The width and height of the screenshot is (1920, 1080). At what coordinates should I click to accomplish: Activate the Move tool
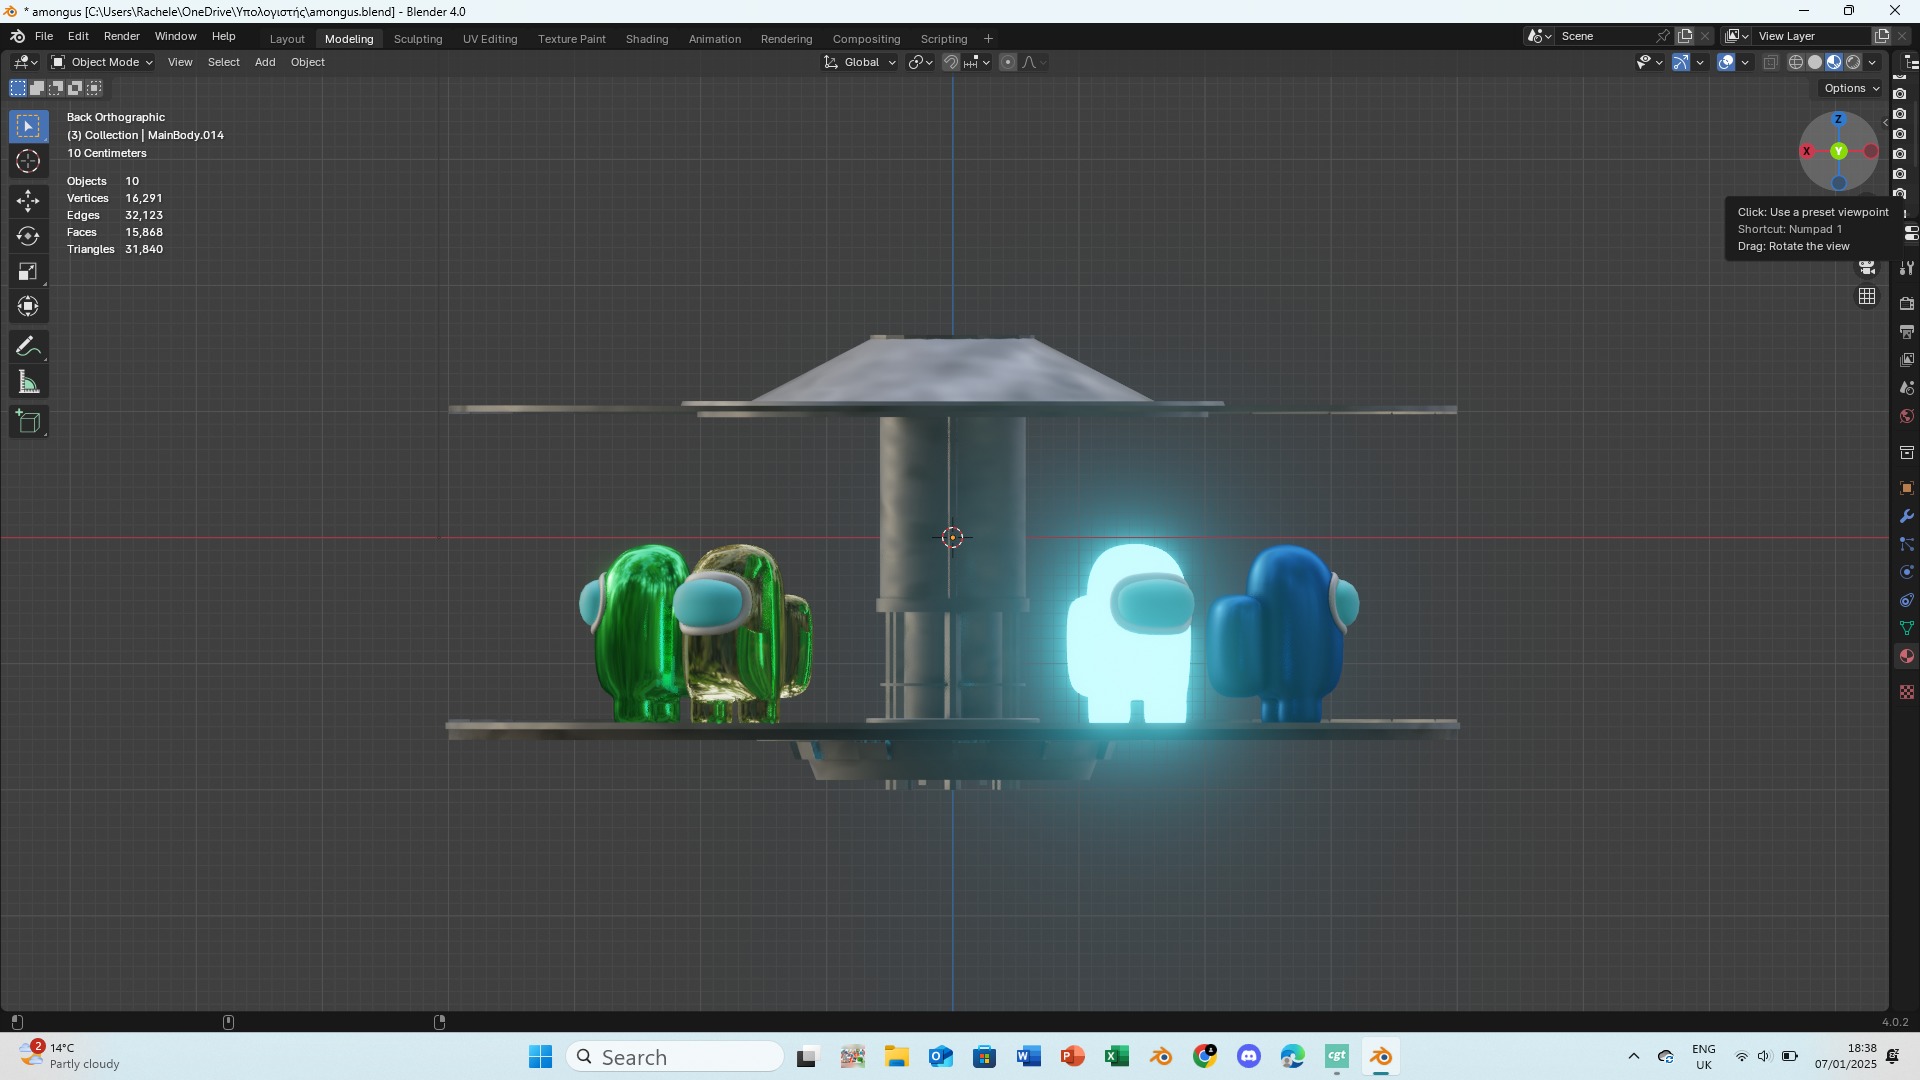click(x=28, y=201)
